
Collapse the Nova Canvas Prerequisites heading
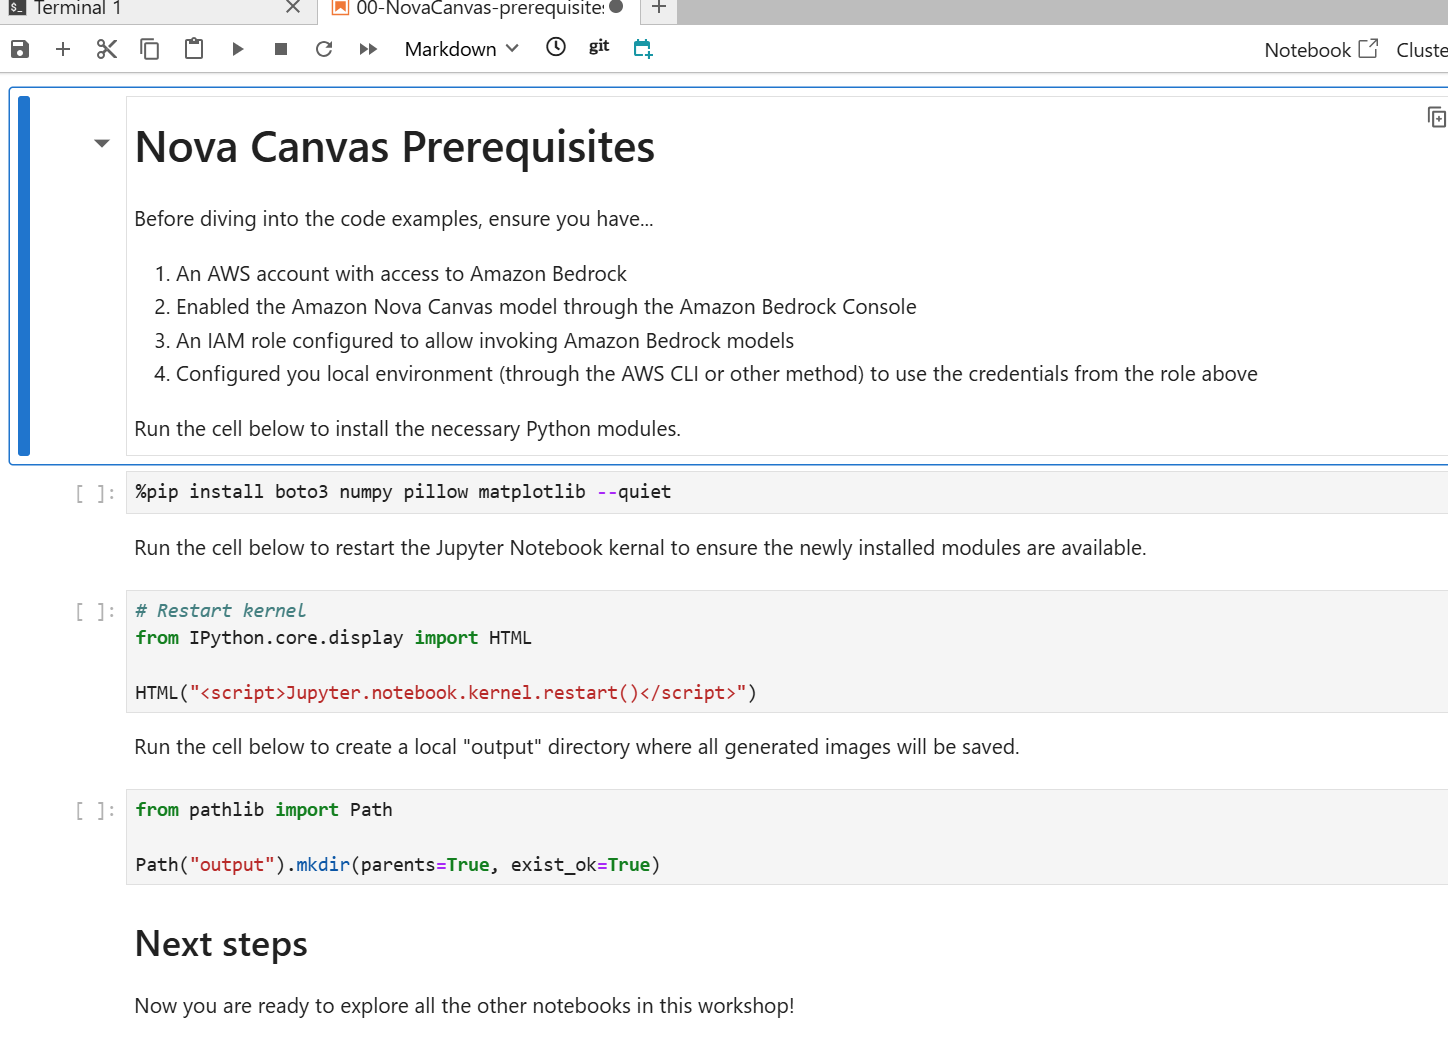click(x=102, y=144)
